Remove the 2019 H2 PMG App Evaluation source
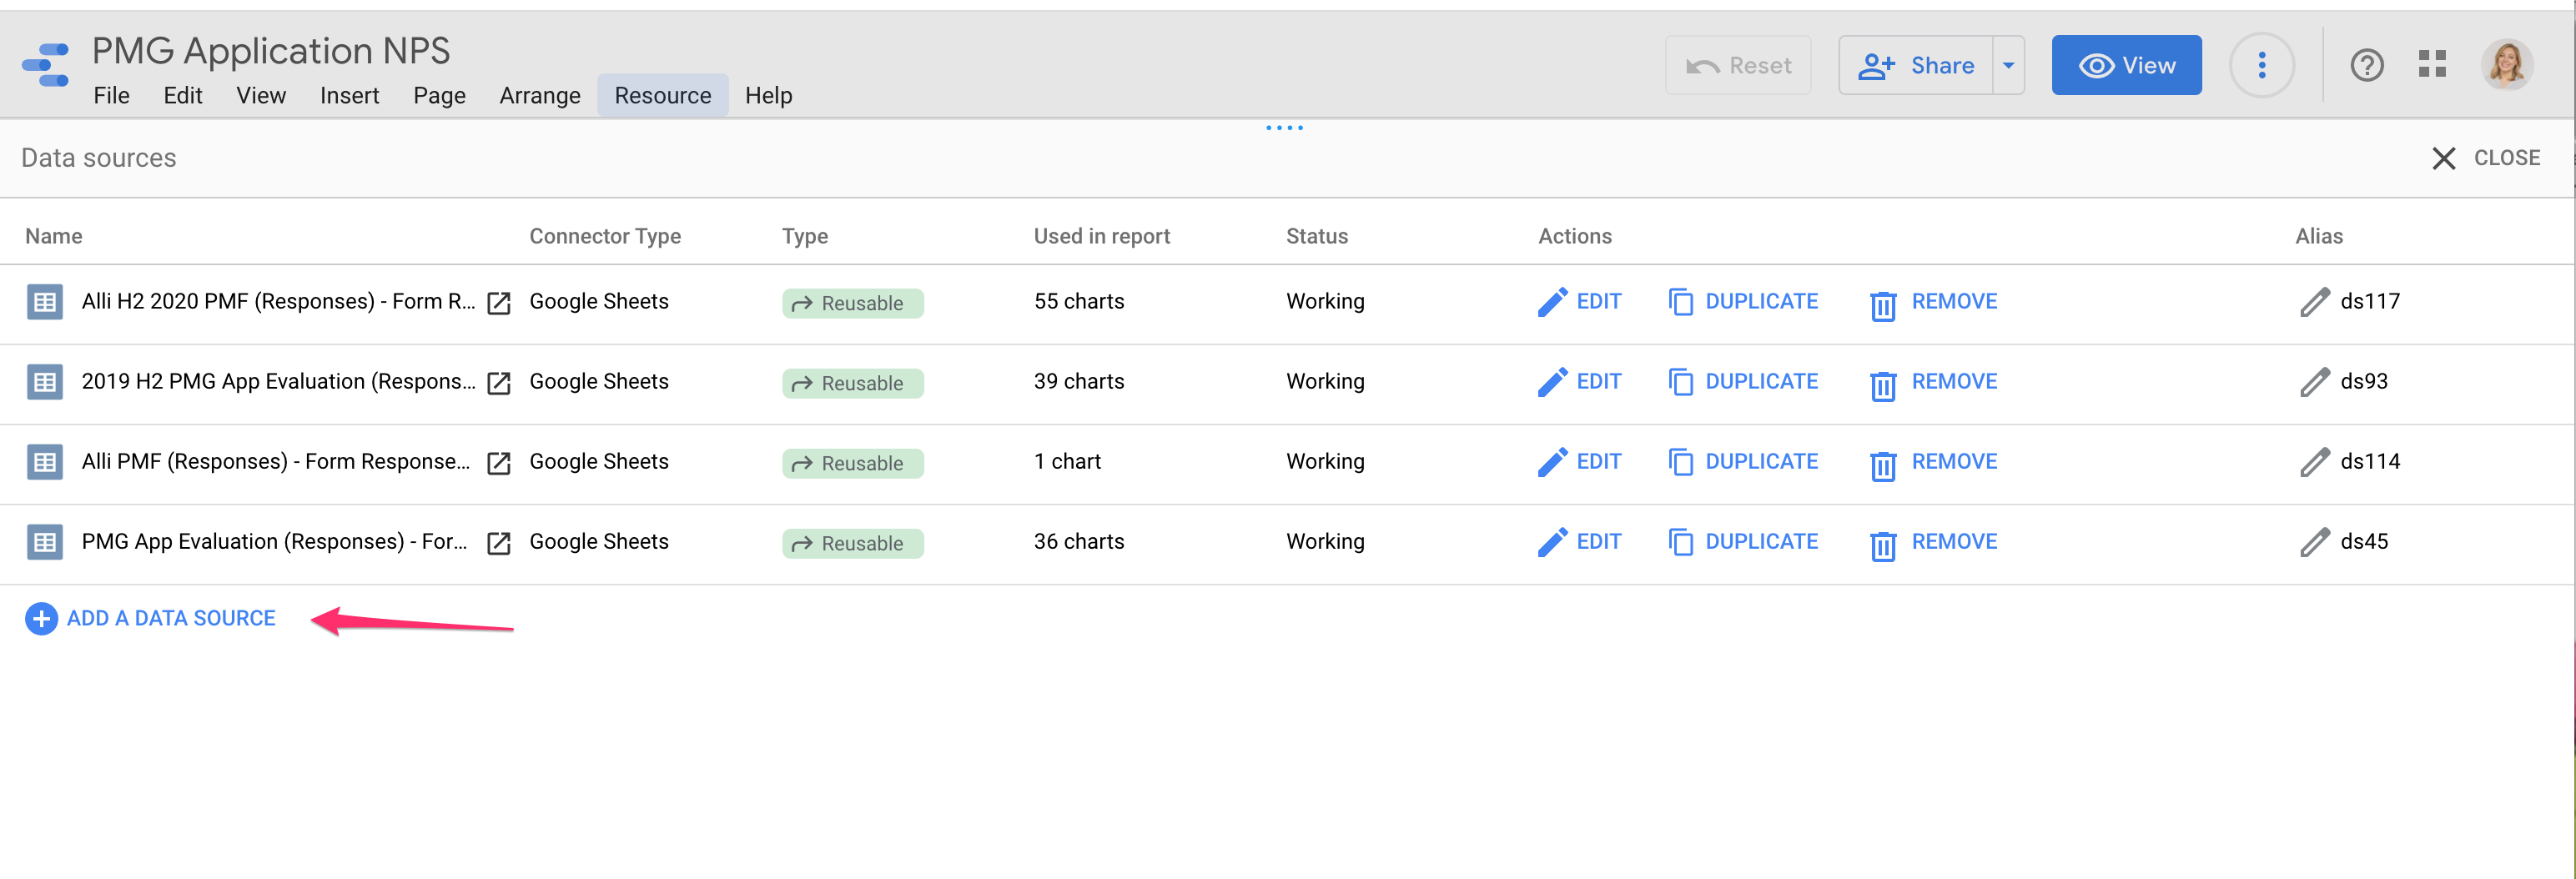 [x=1934, y=382]
